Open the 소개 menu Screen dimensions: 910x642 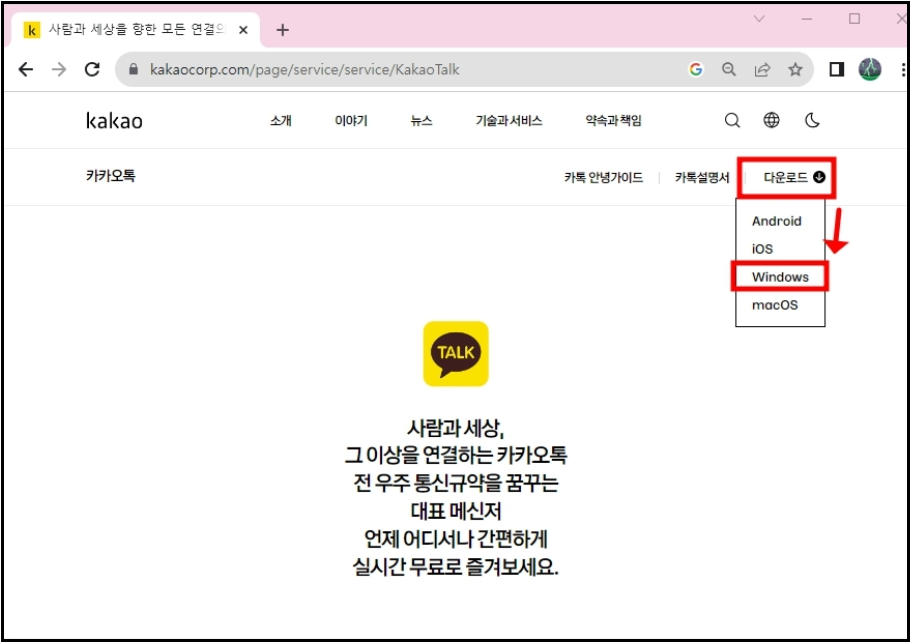coord(281,121)
